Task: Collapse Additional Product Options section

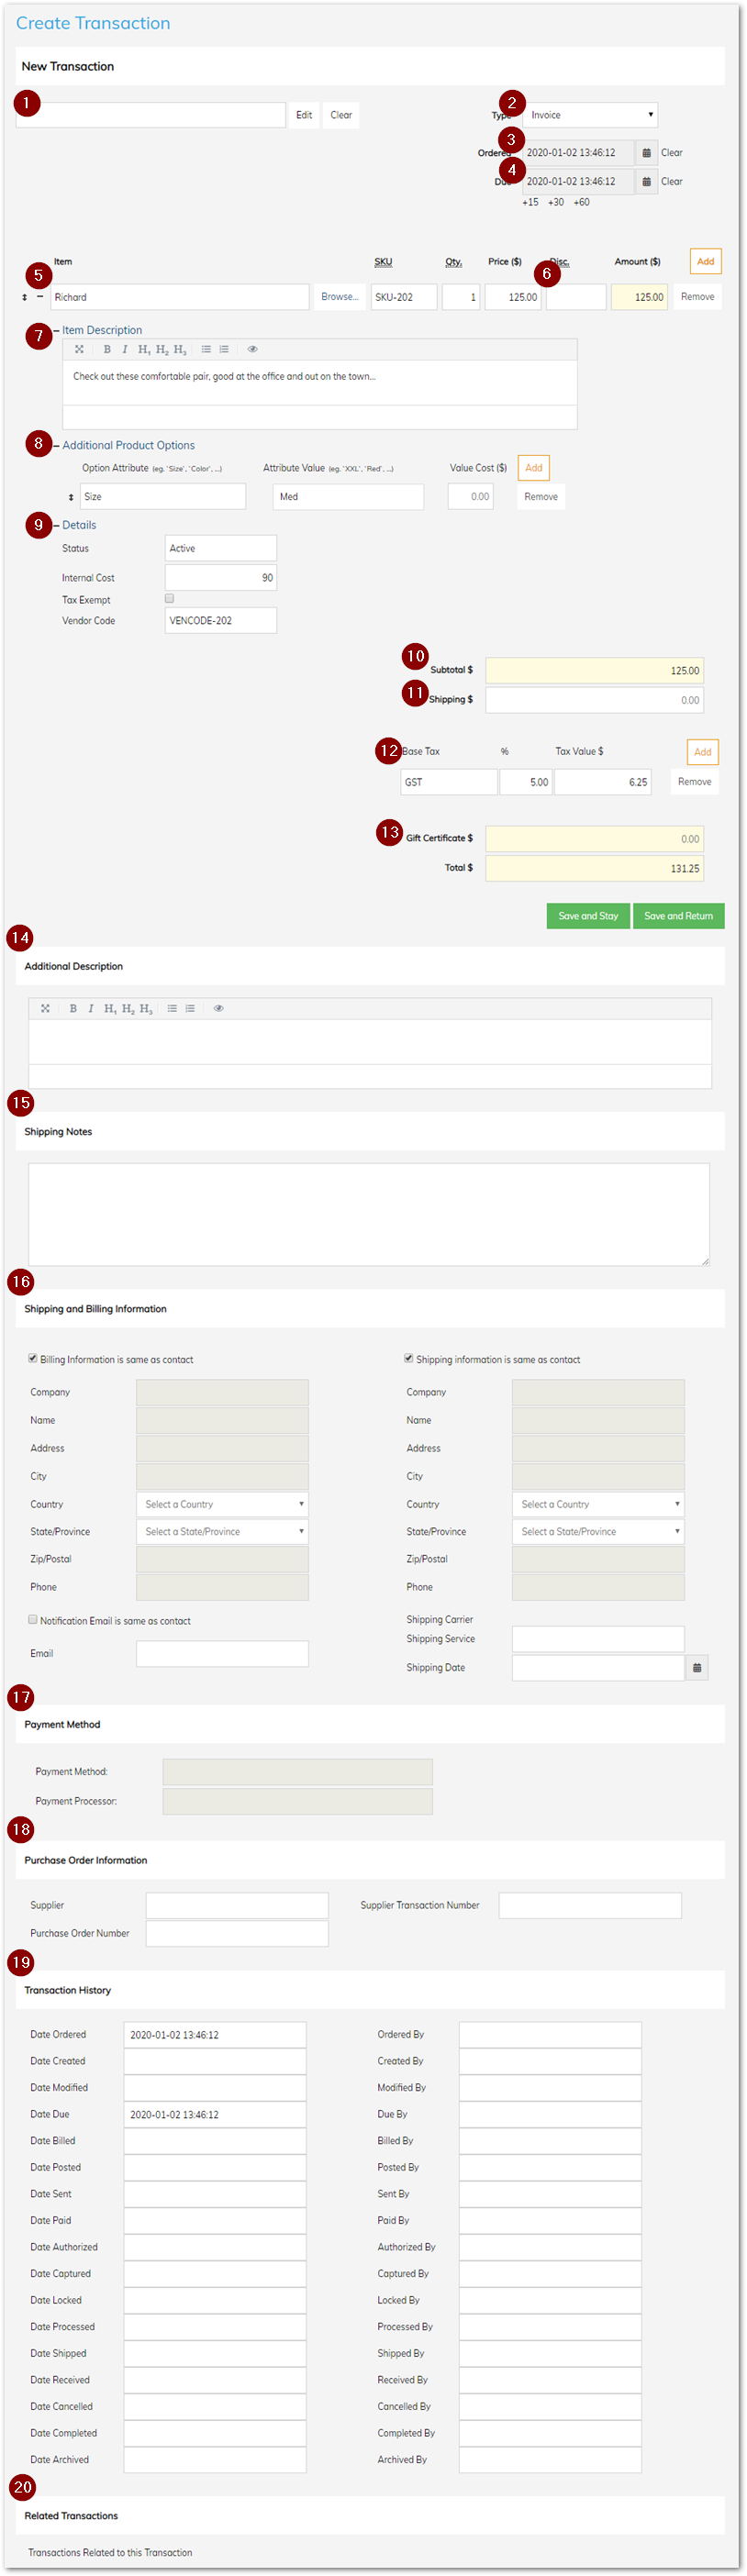Action: [x=57, y=446]
